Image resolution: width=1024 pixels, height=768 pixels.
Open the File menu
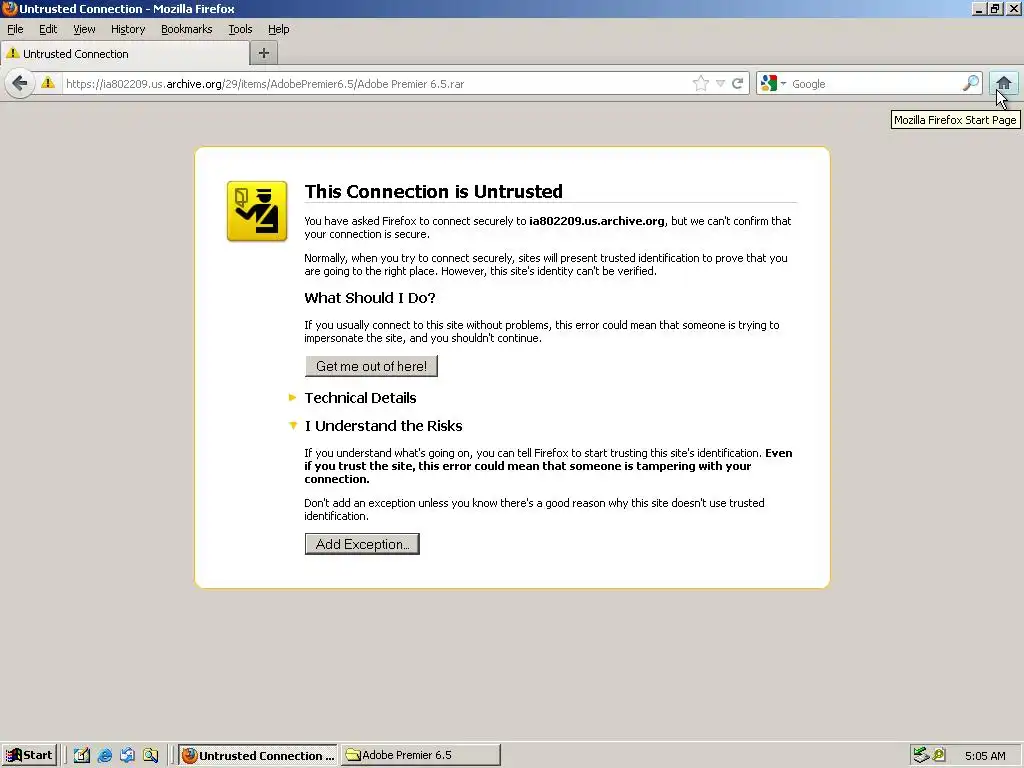pyautogui.click(x=15, y=29)
